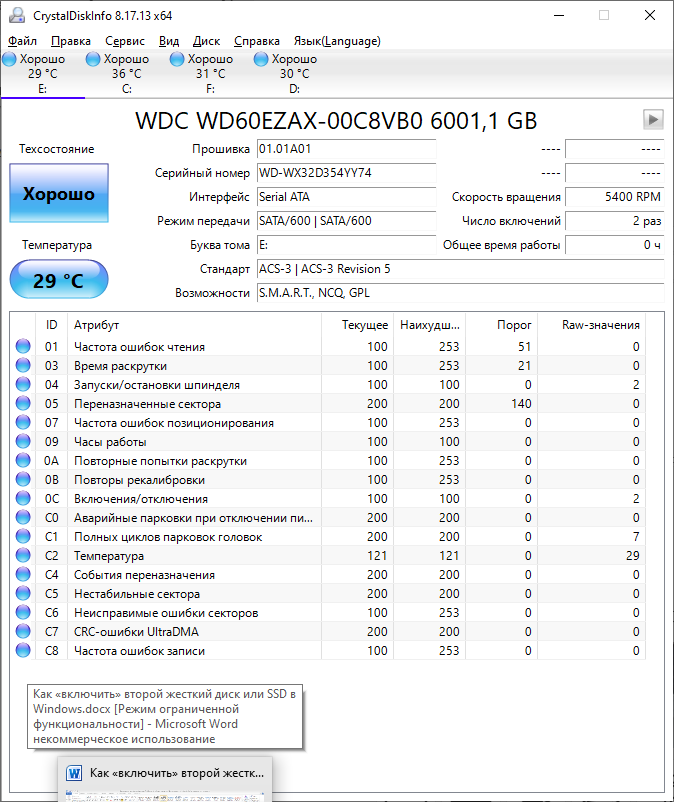This screenshot has height=802, width=674.
Task: Open the Файл menu
Action: (23, 41)
